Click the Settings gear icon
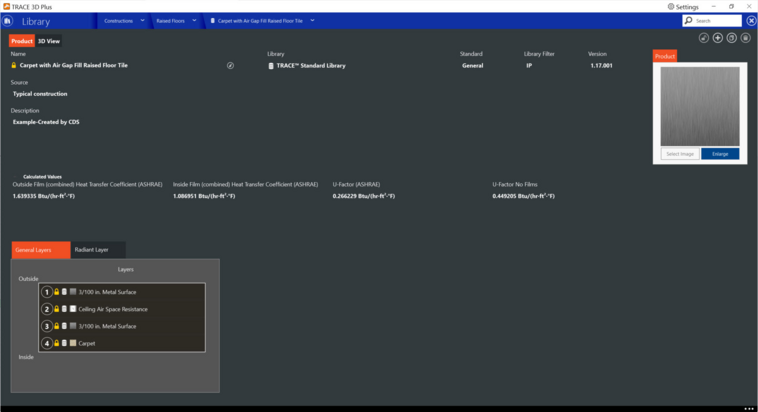The image size is (758, 412). pos(671,7)
